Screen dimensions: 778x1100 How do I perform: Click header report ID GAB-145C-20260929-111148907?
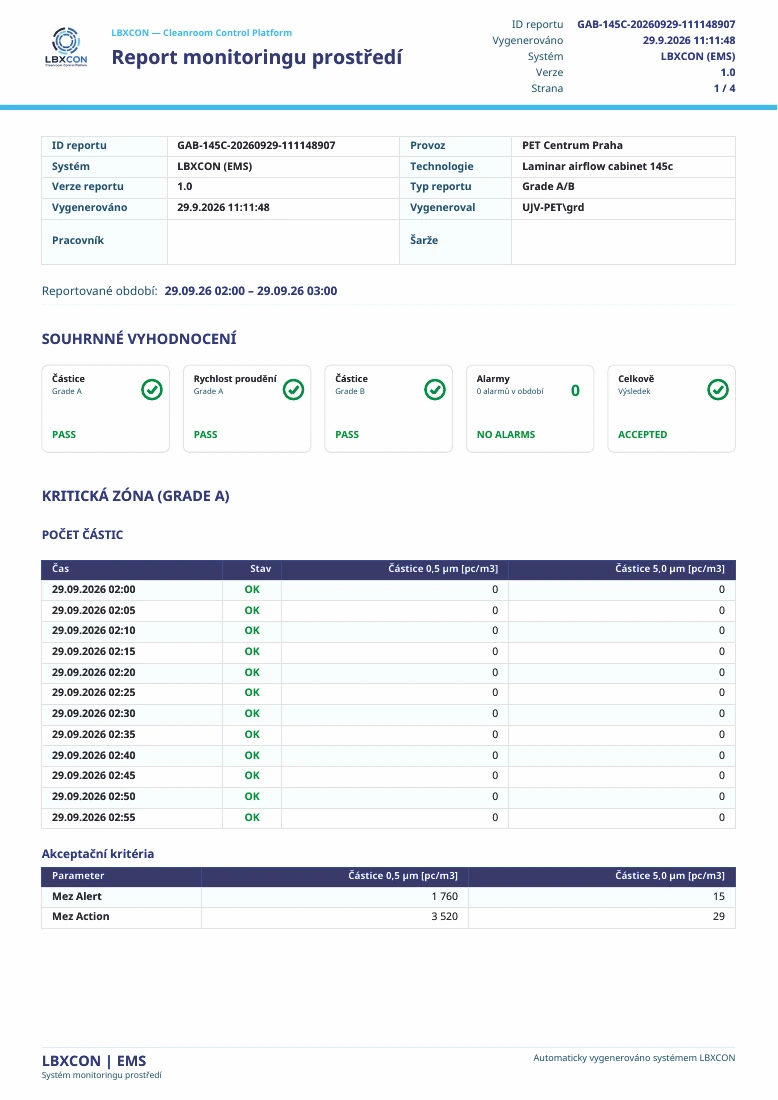(x=656, y=24)
